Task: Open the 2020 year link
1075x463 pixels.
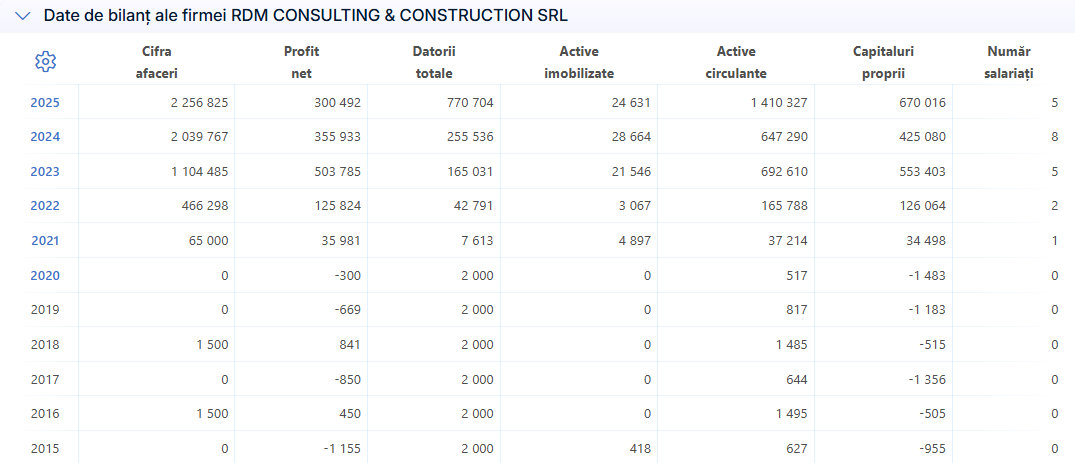Action: pyautogui.click(x=45, y=276)
